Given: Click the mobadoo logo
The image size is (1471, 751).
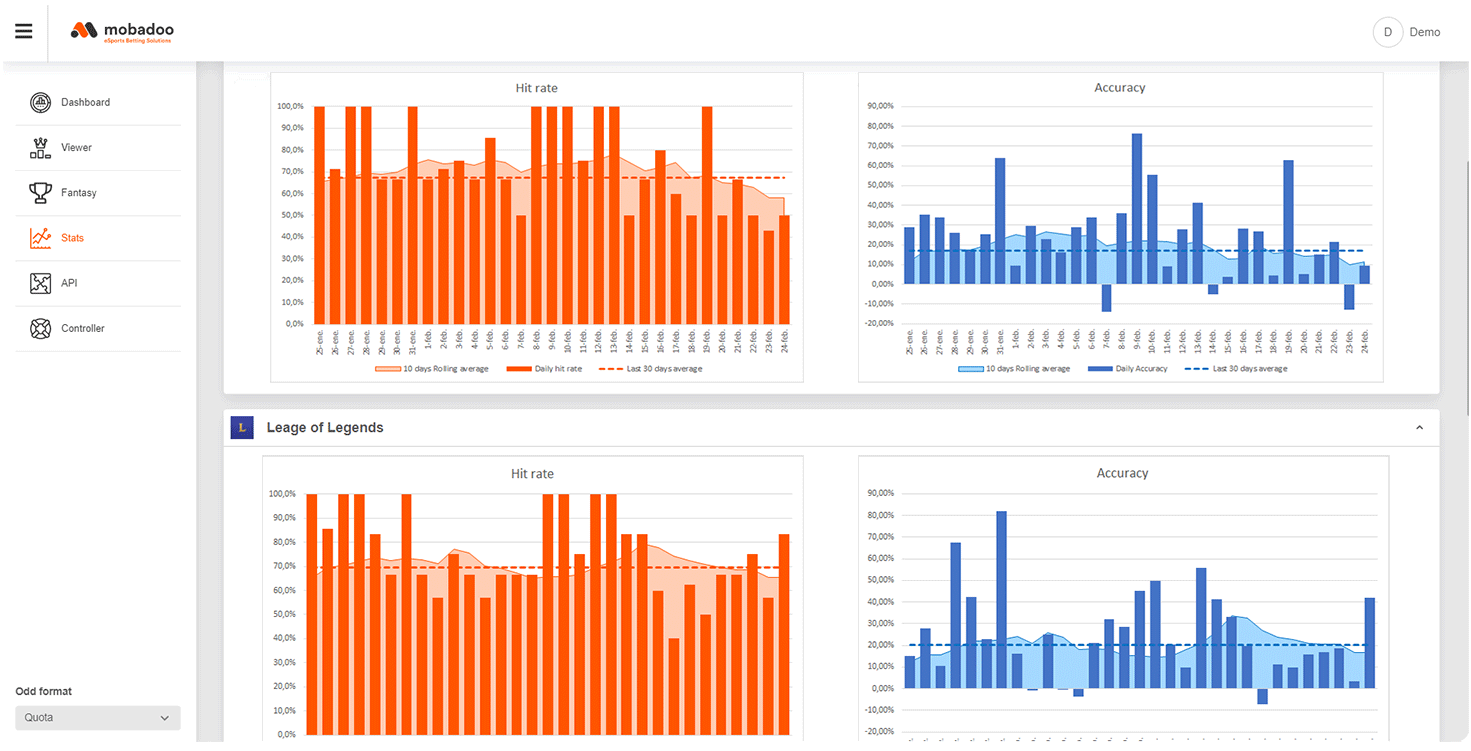Looking at the screenshot, I should click(x=122, y=32).
